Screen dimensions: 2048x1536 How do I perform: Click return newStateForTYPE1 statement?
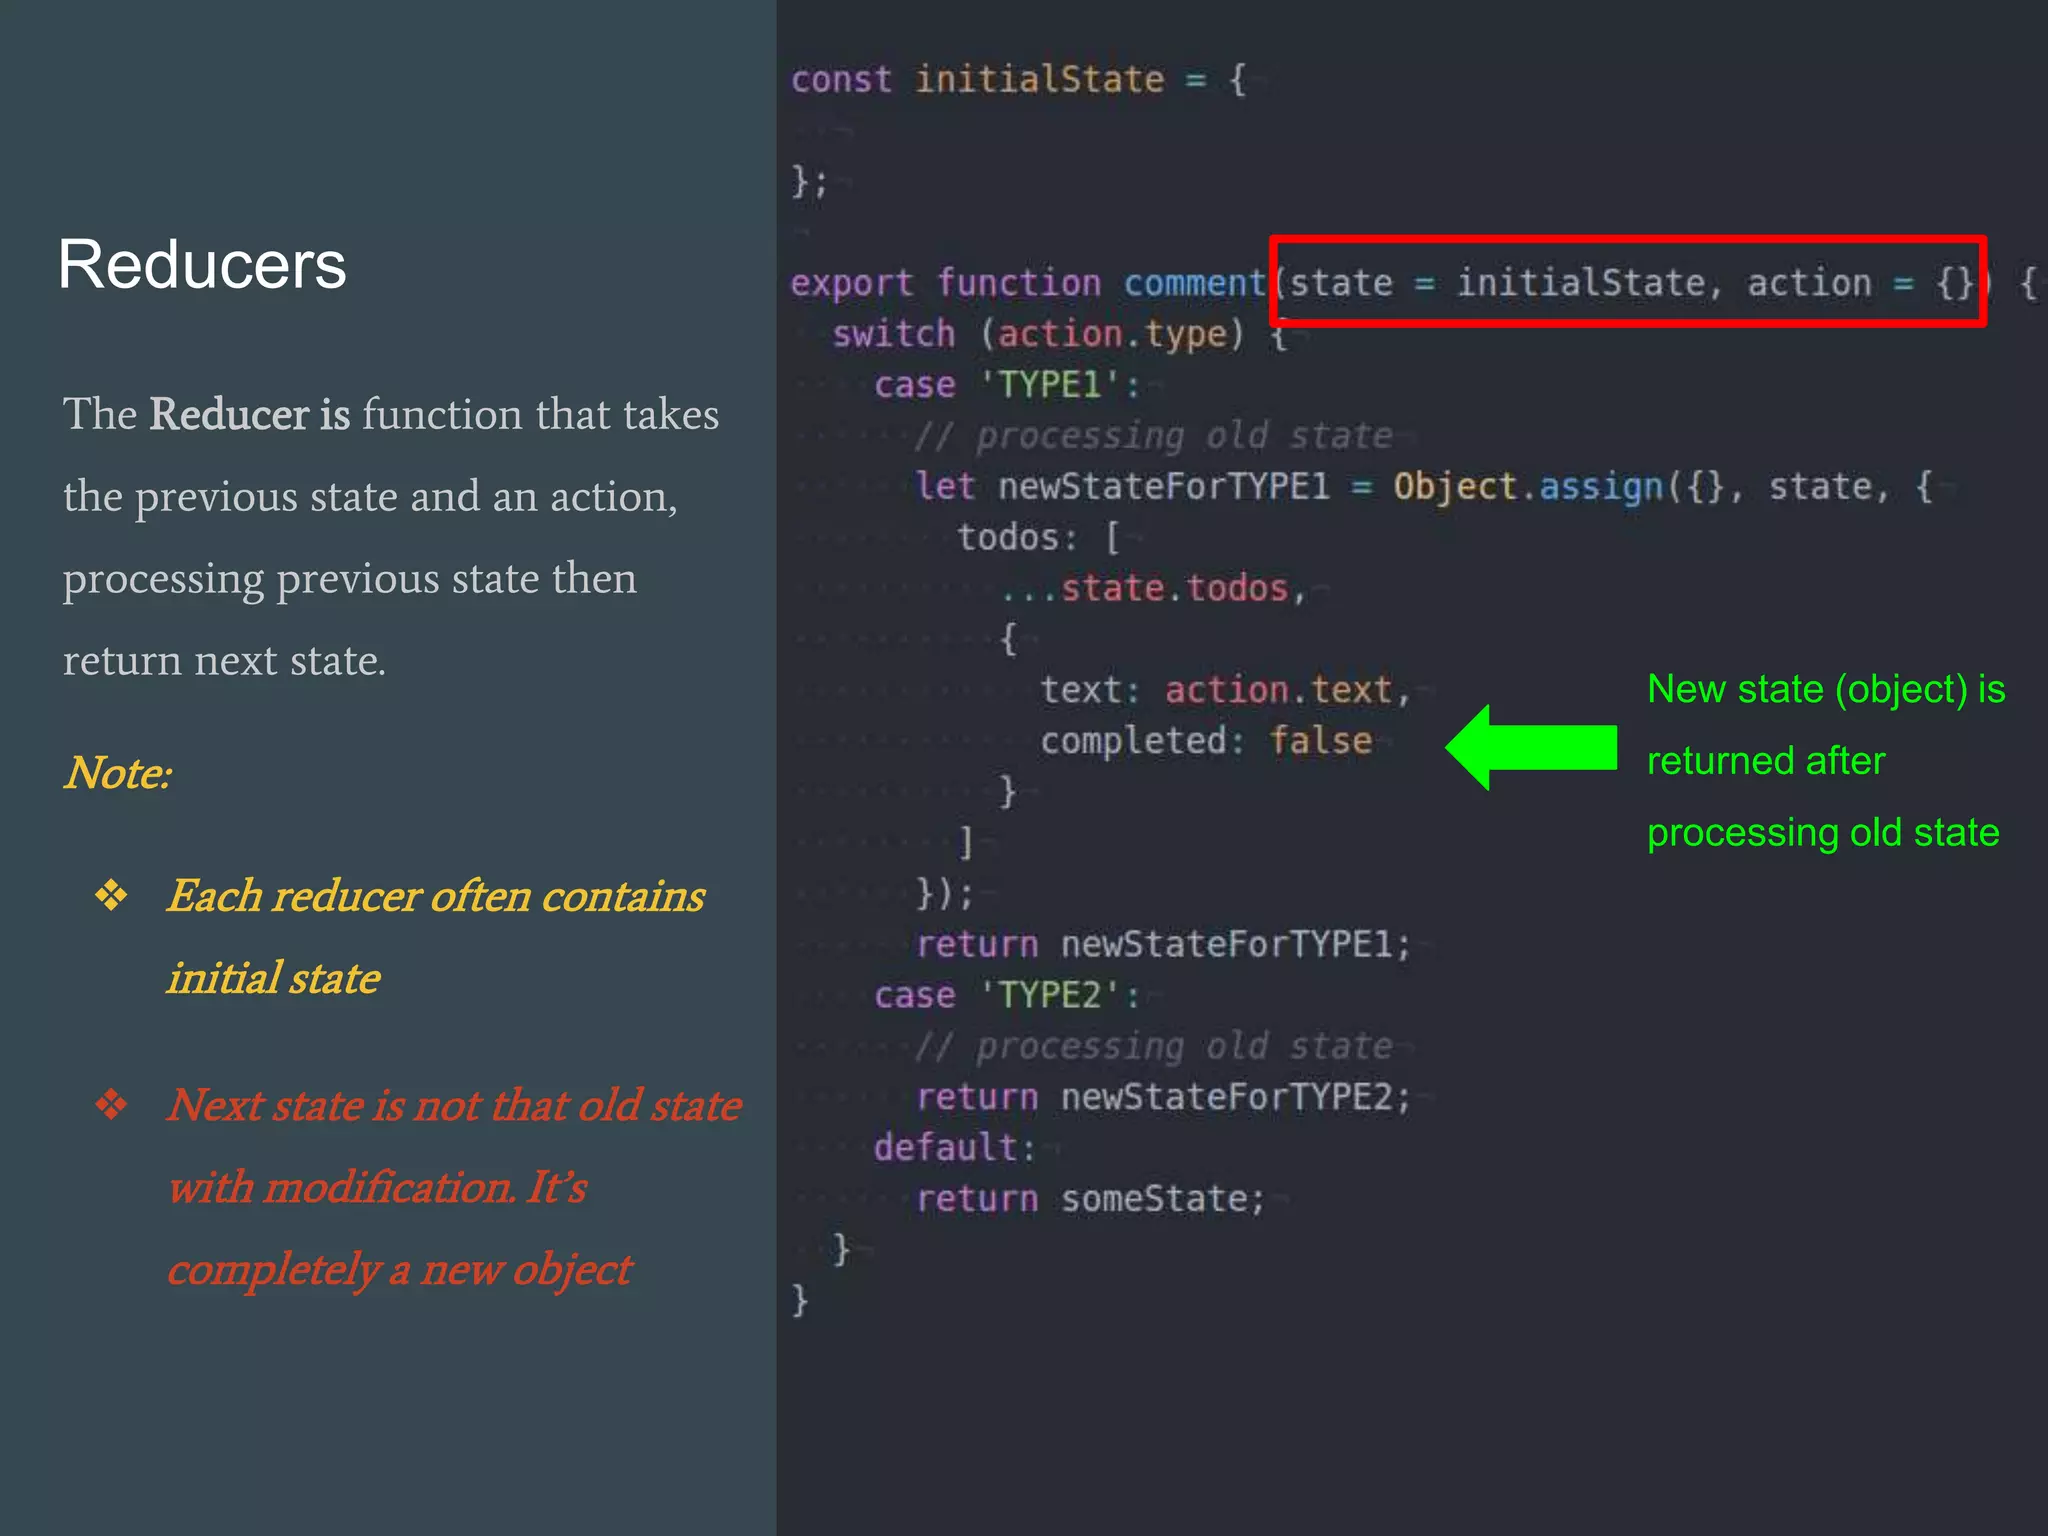1162,944
